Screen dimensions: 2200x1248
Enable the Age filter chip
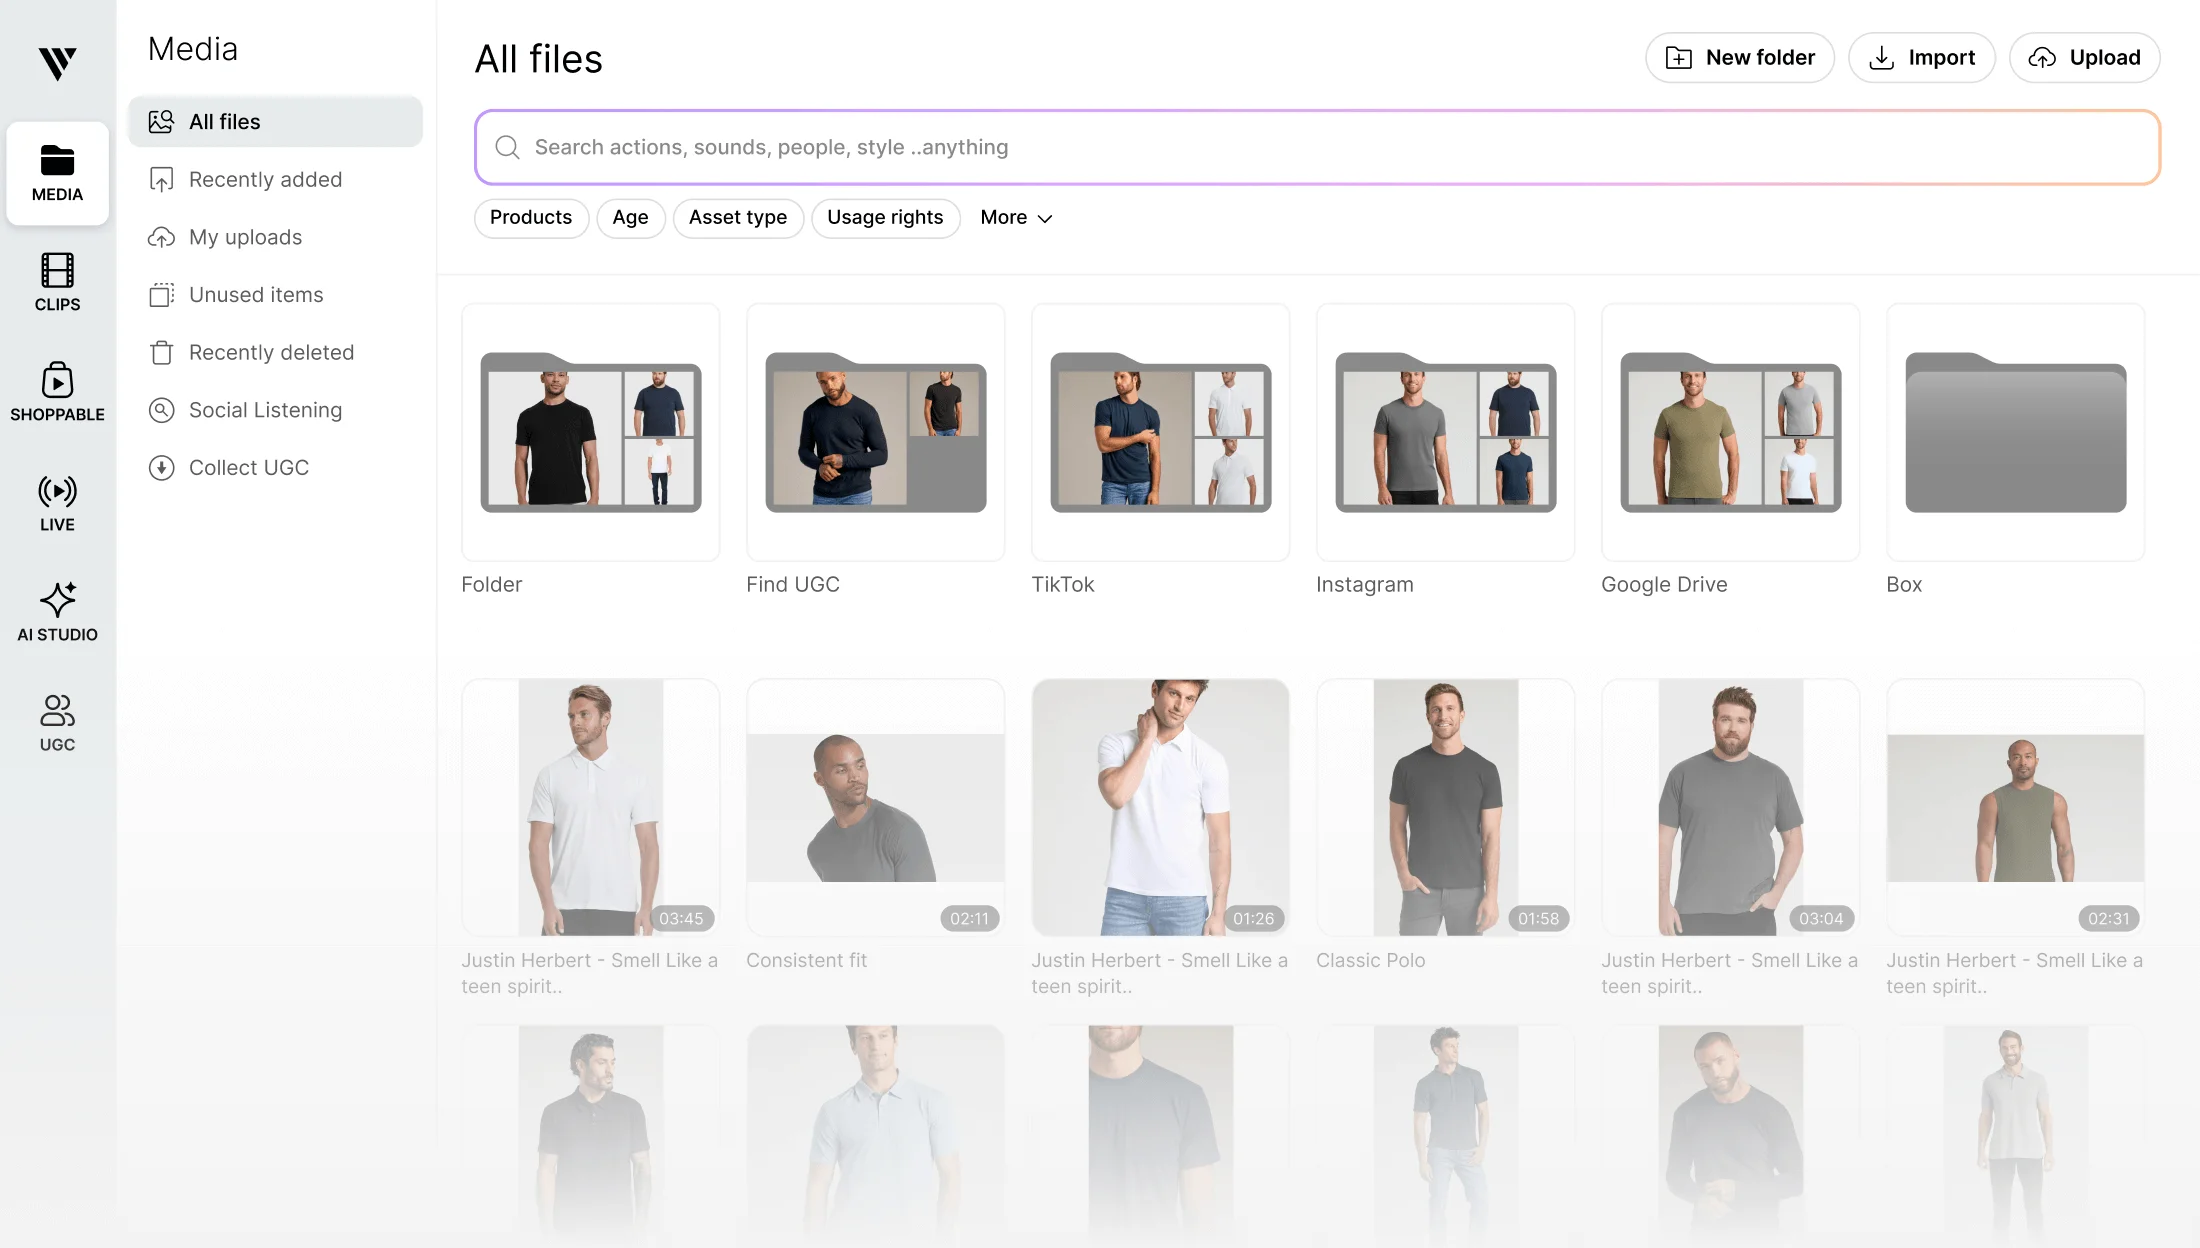click(631, 218)
